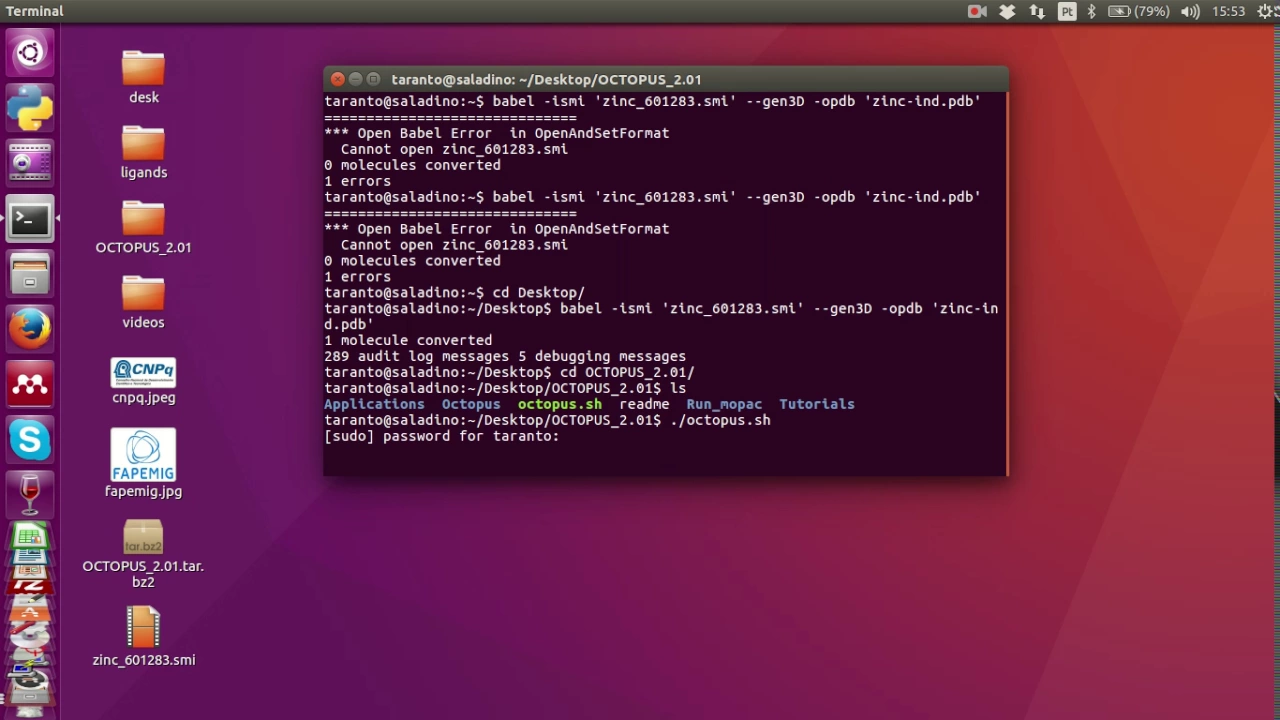
Task: Click the screen recording indicator in tray
Action: 977,11
